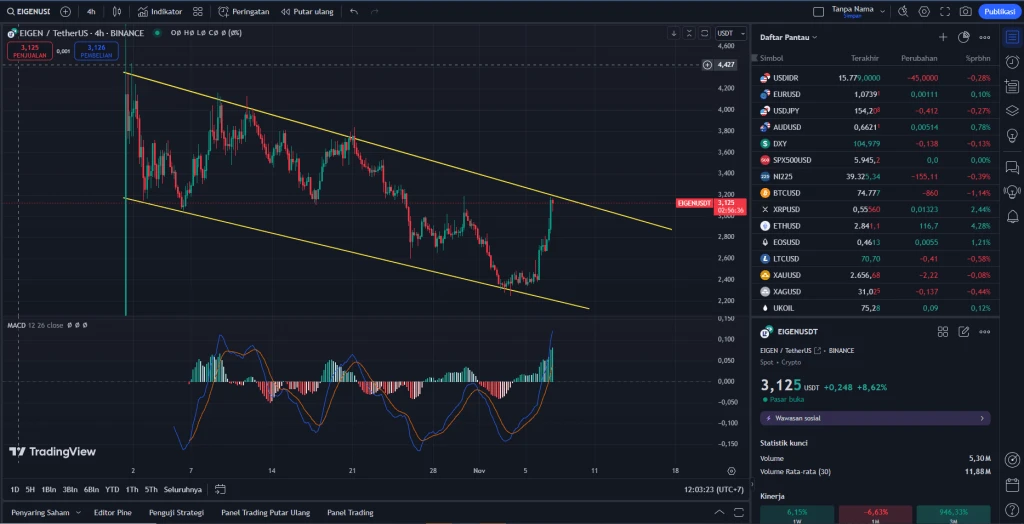
Task: Click the sync button next to USDT
Action: [x=705, y=33]
